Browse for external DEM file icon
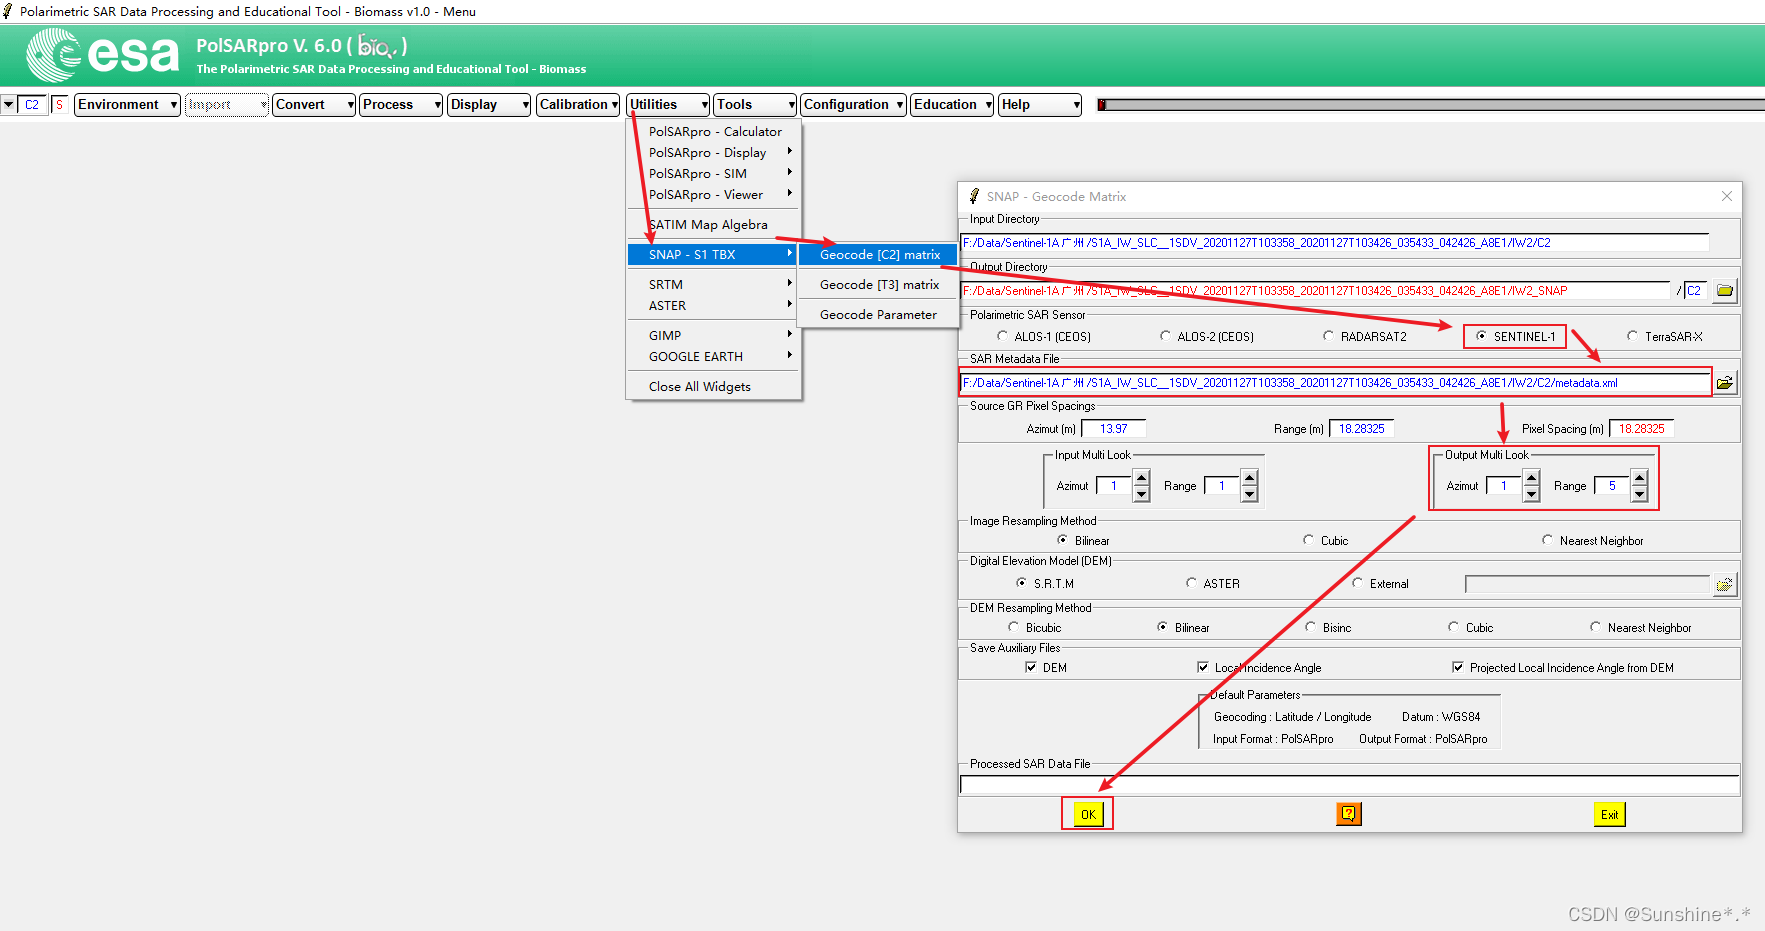1765x931 pixels. [1725, 584]
